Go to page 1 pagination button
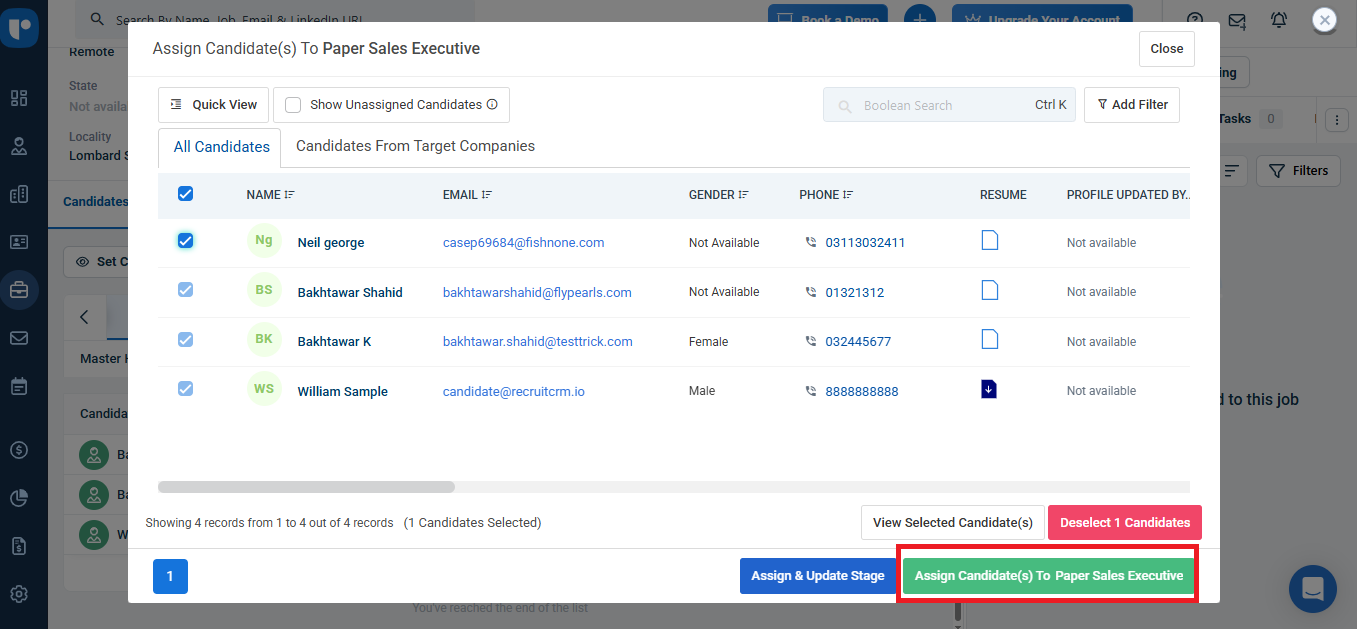 170,576
